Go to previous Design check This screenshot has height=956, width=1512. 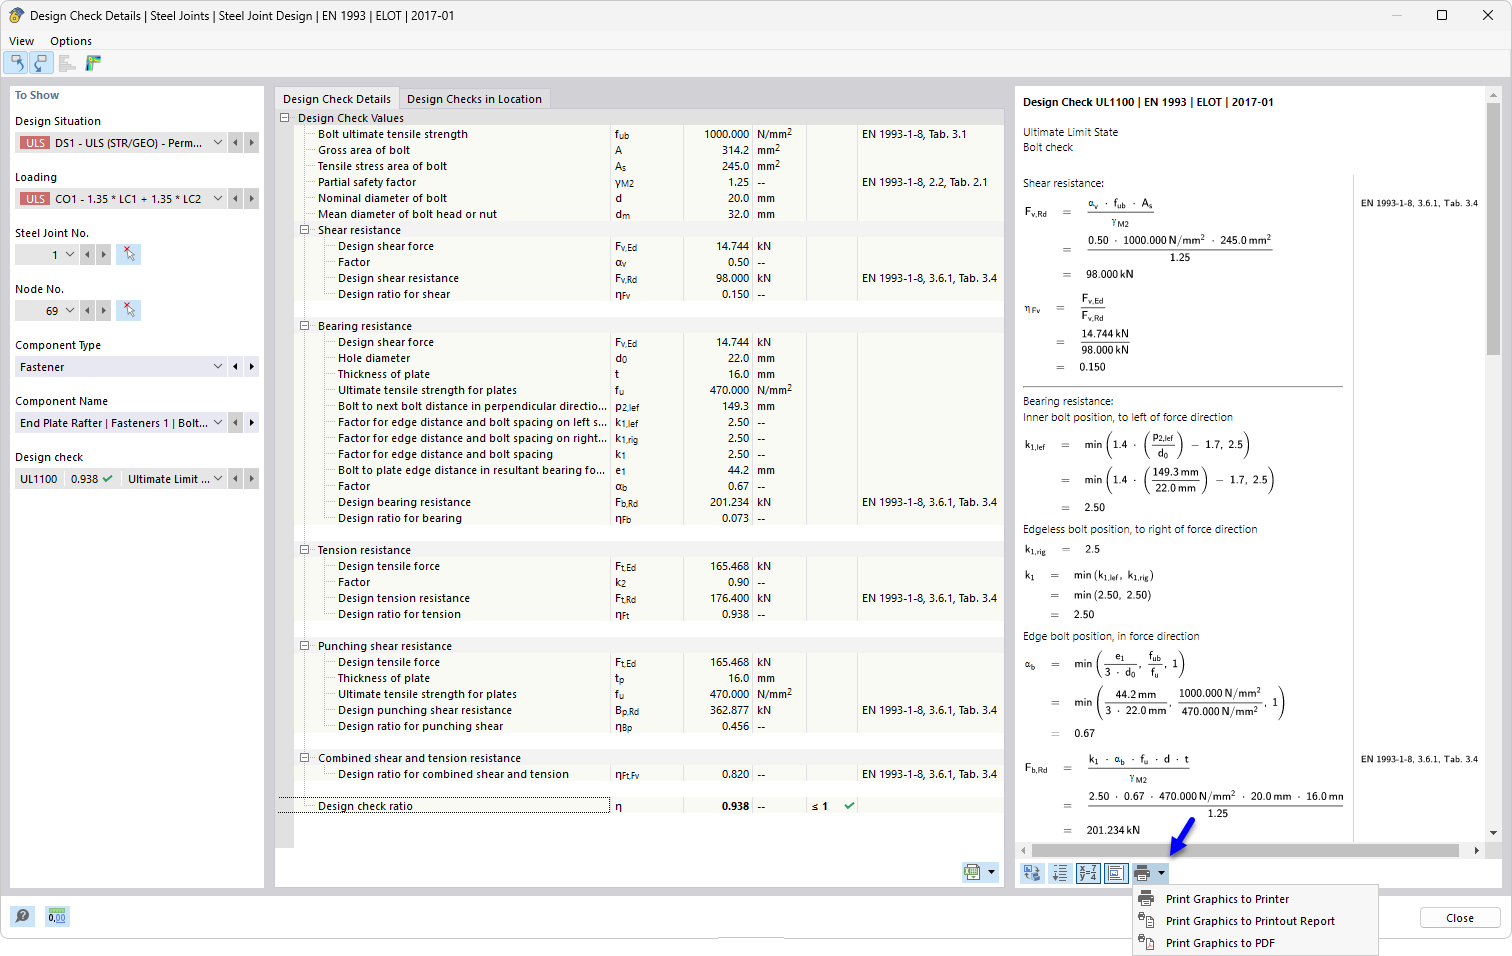[x=236, y=479]
